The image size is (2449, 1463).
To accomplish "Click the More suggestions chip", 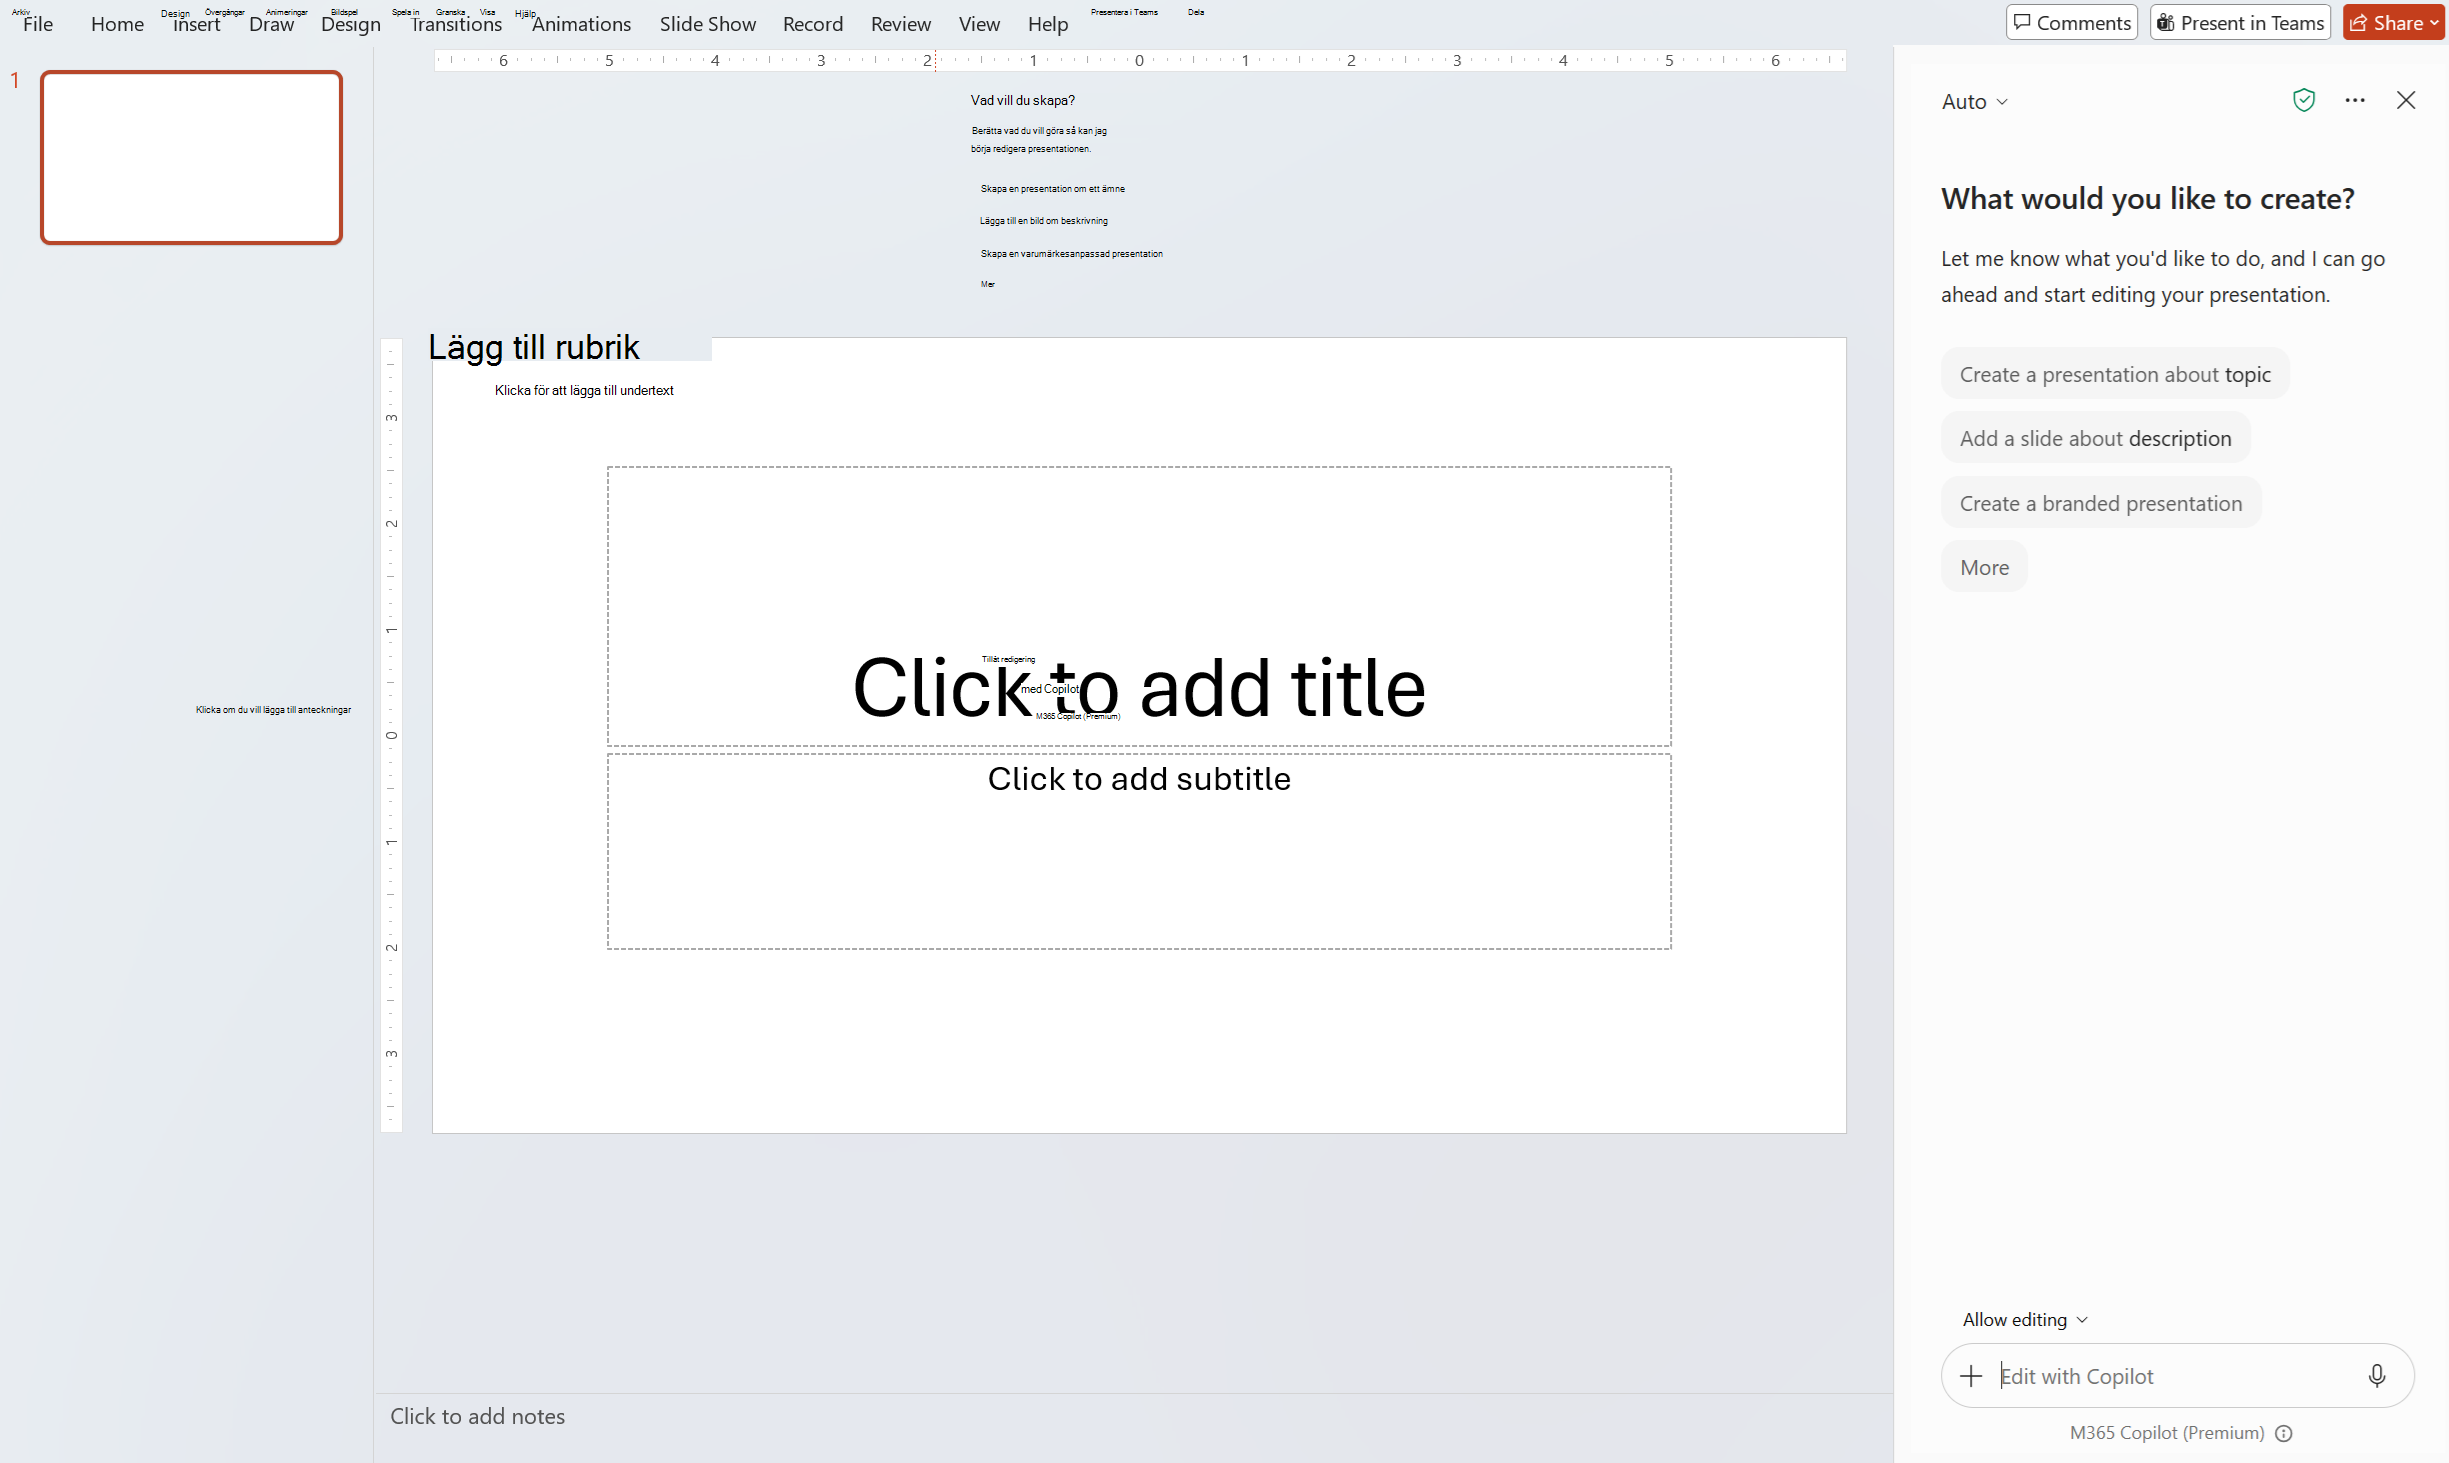I will tap(1984, 567).
